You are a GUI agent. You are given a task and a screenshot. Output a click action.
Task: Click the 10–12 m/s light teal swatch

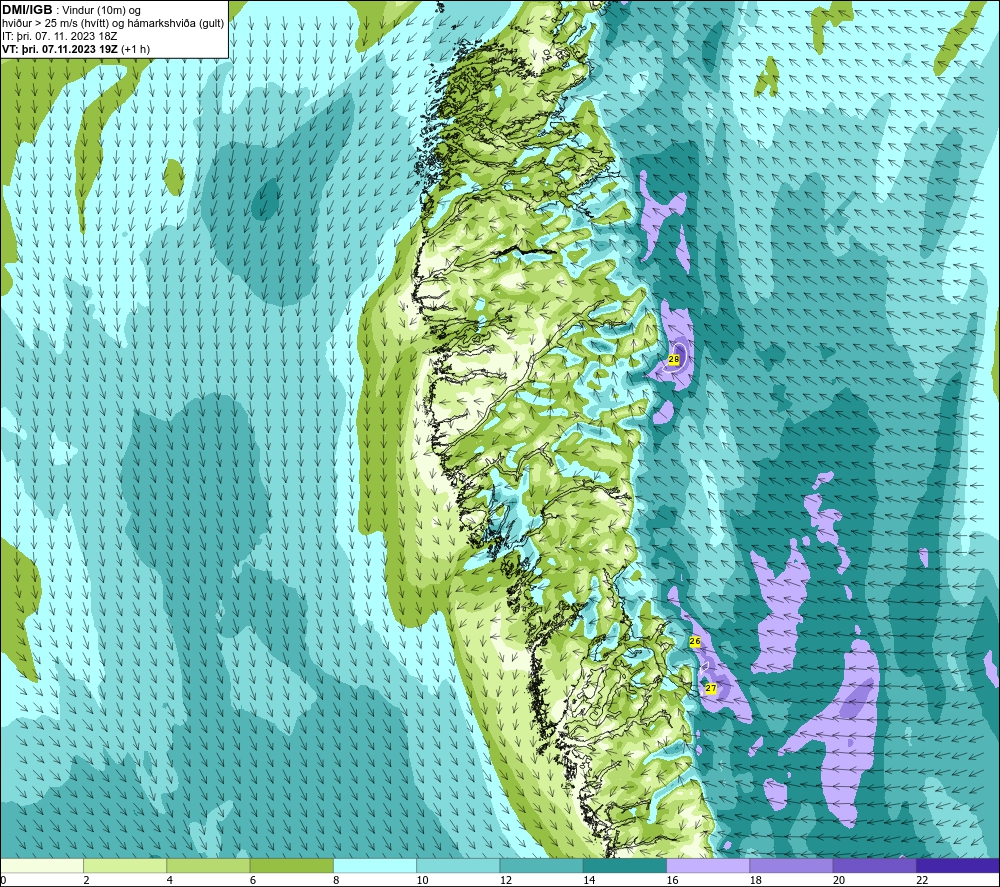458,866
